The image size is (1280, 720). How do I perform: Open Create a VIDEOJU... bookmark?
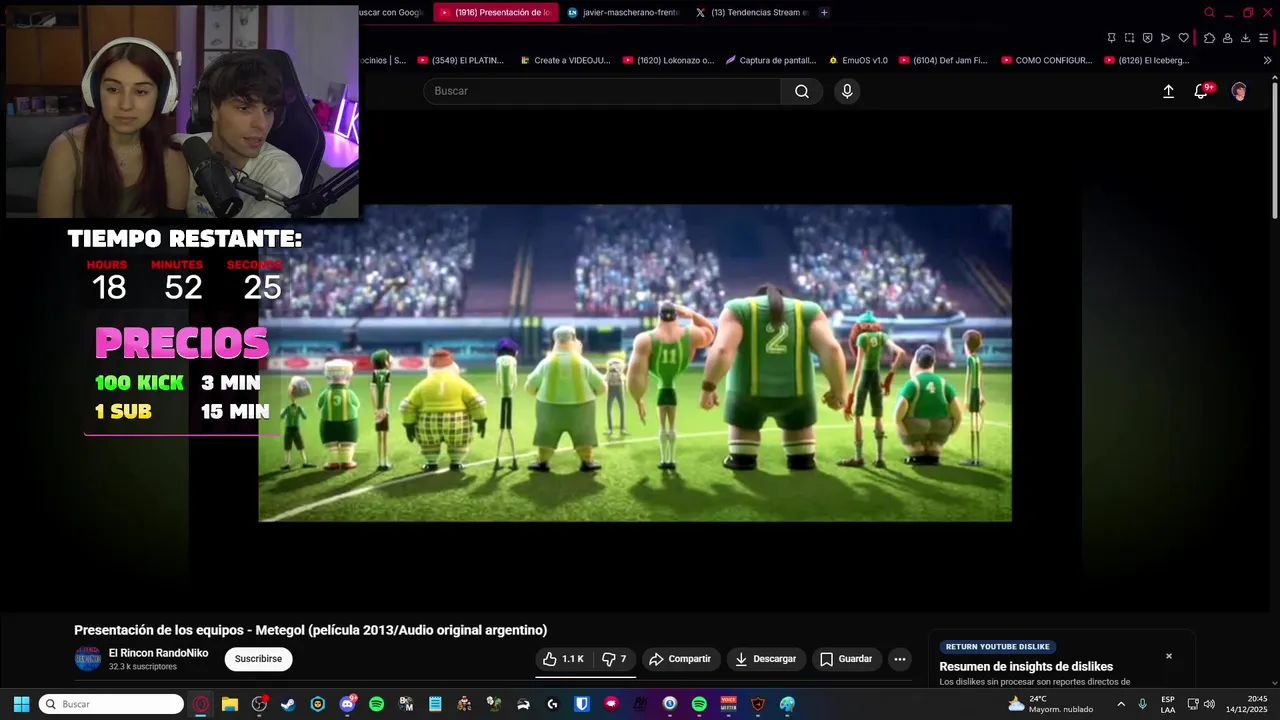tap(565, 60)
